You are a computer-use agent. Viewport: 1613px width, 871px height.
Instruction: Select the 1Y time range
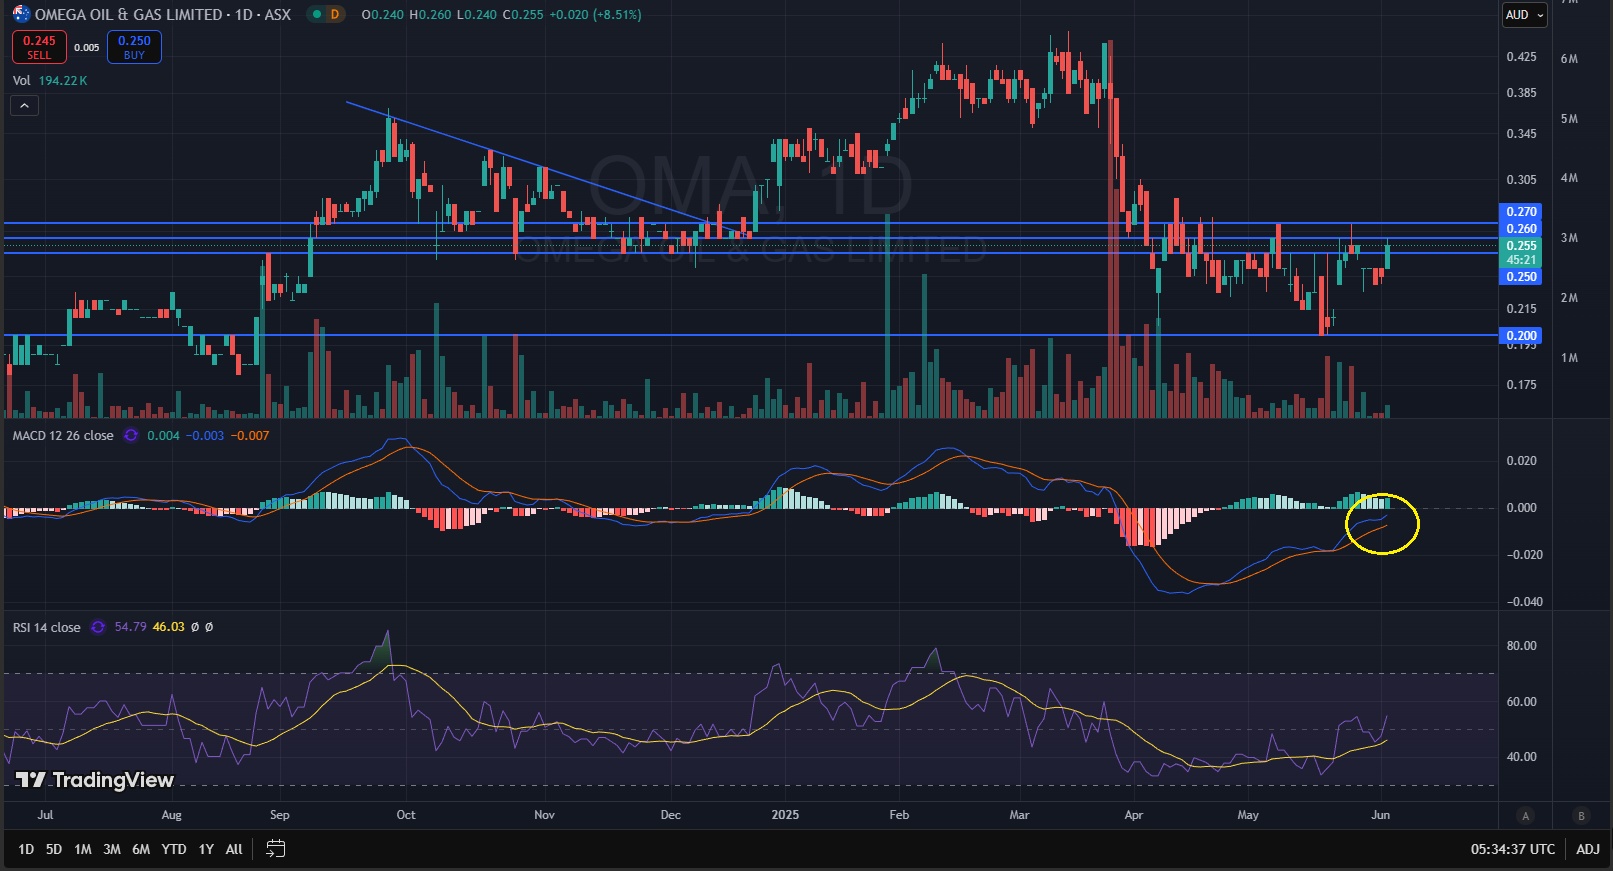click(x=206, y=849)
